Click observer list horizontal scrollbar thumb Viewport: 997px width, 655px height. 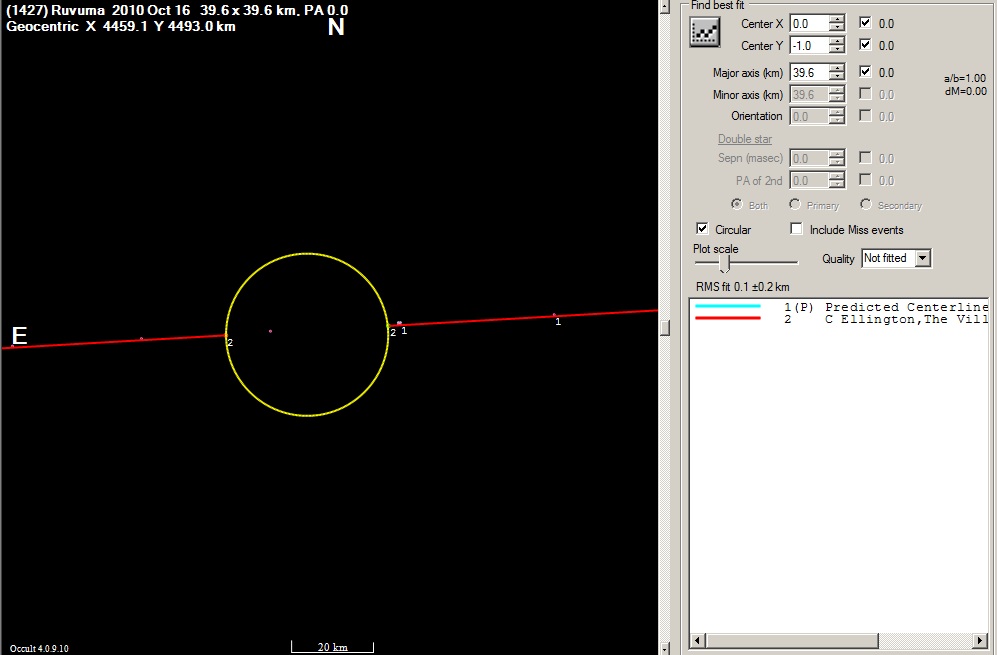click(791, 640)
